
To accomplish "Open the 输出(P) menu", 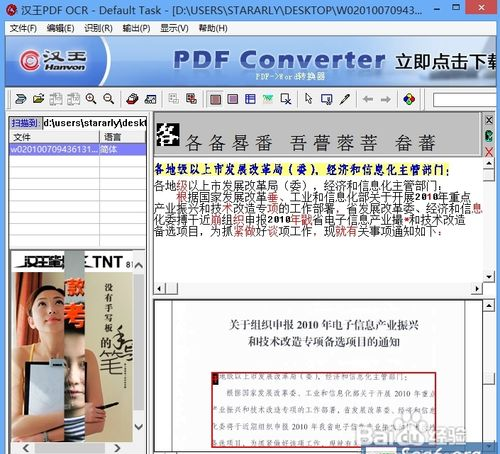I will (x=136, y=28).
